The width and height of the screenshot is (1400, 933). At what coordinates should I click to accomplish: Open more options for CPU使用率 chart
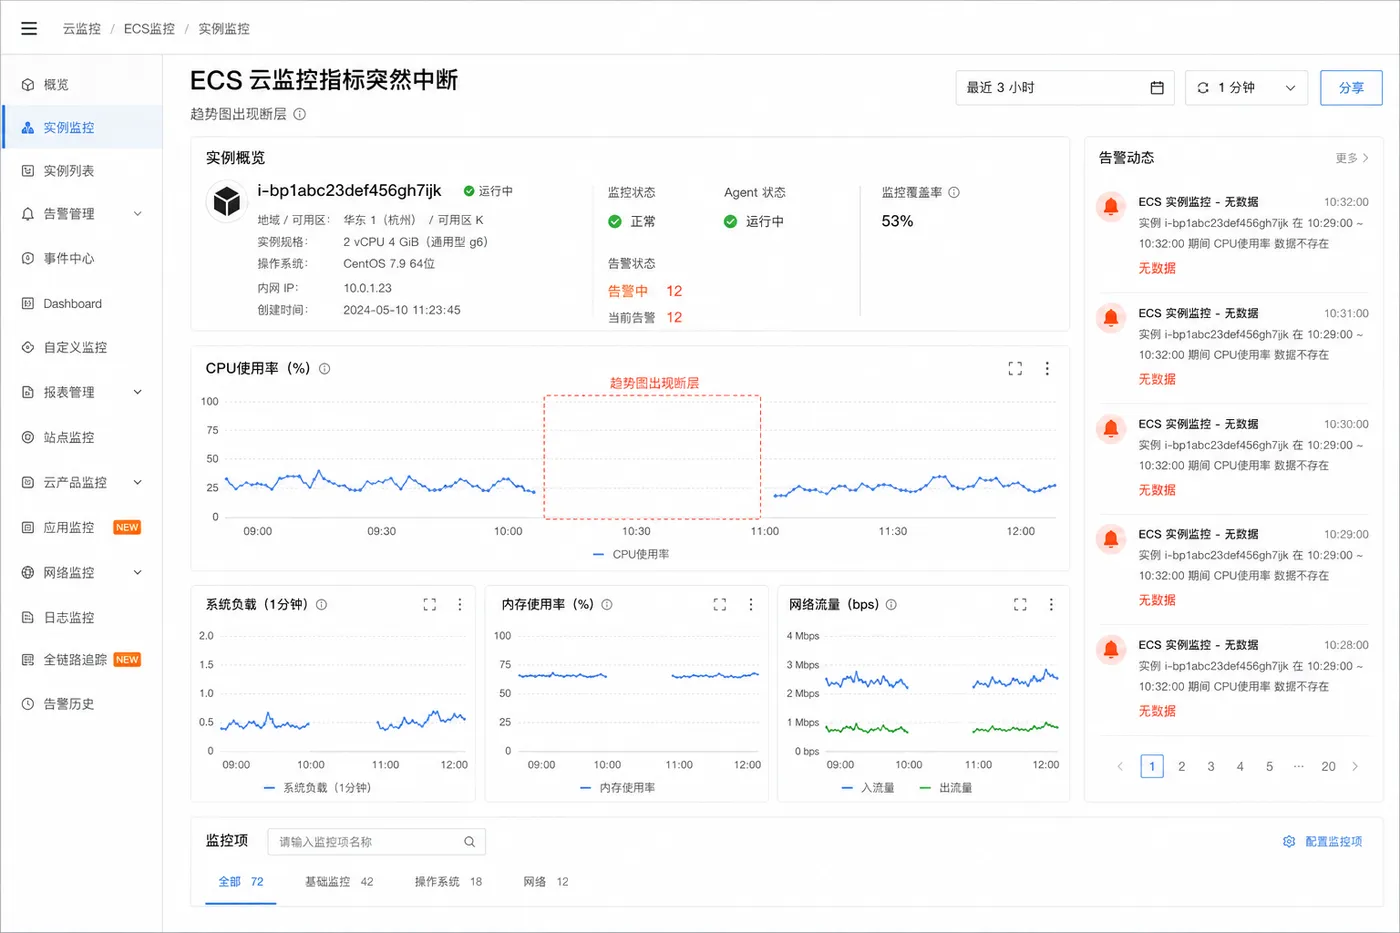coord(1047,368)
